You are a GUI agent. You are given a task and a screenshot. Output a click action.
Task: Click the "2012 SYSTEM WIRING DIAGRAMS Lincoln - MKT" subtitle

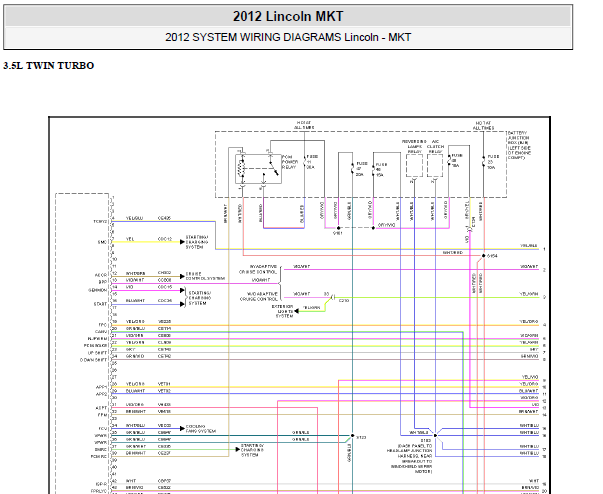tap(288, 37)
